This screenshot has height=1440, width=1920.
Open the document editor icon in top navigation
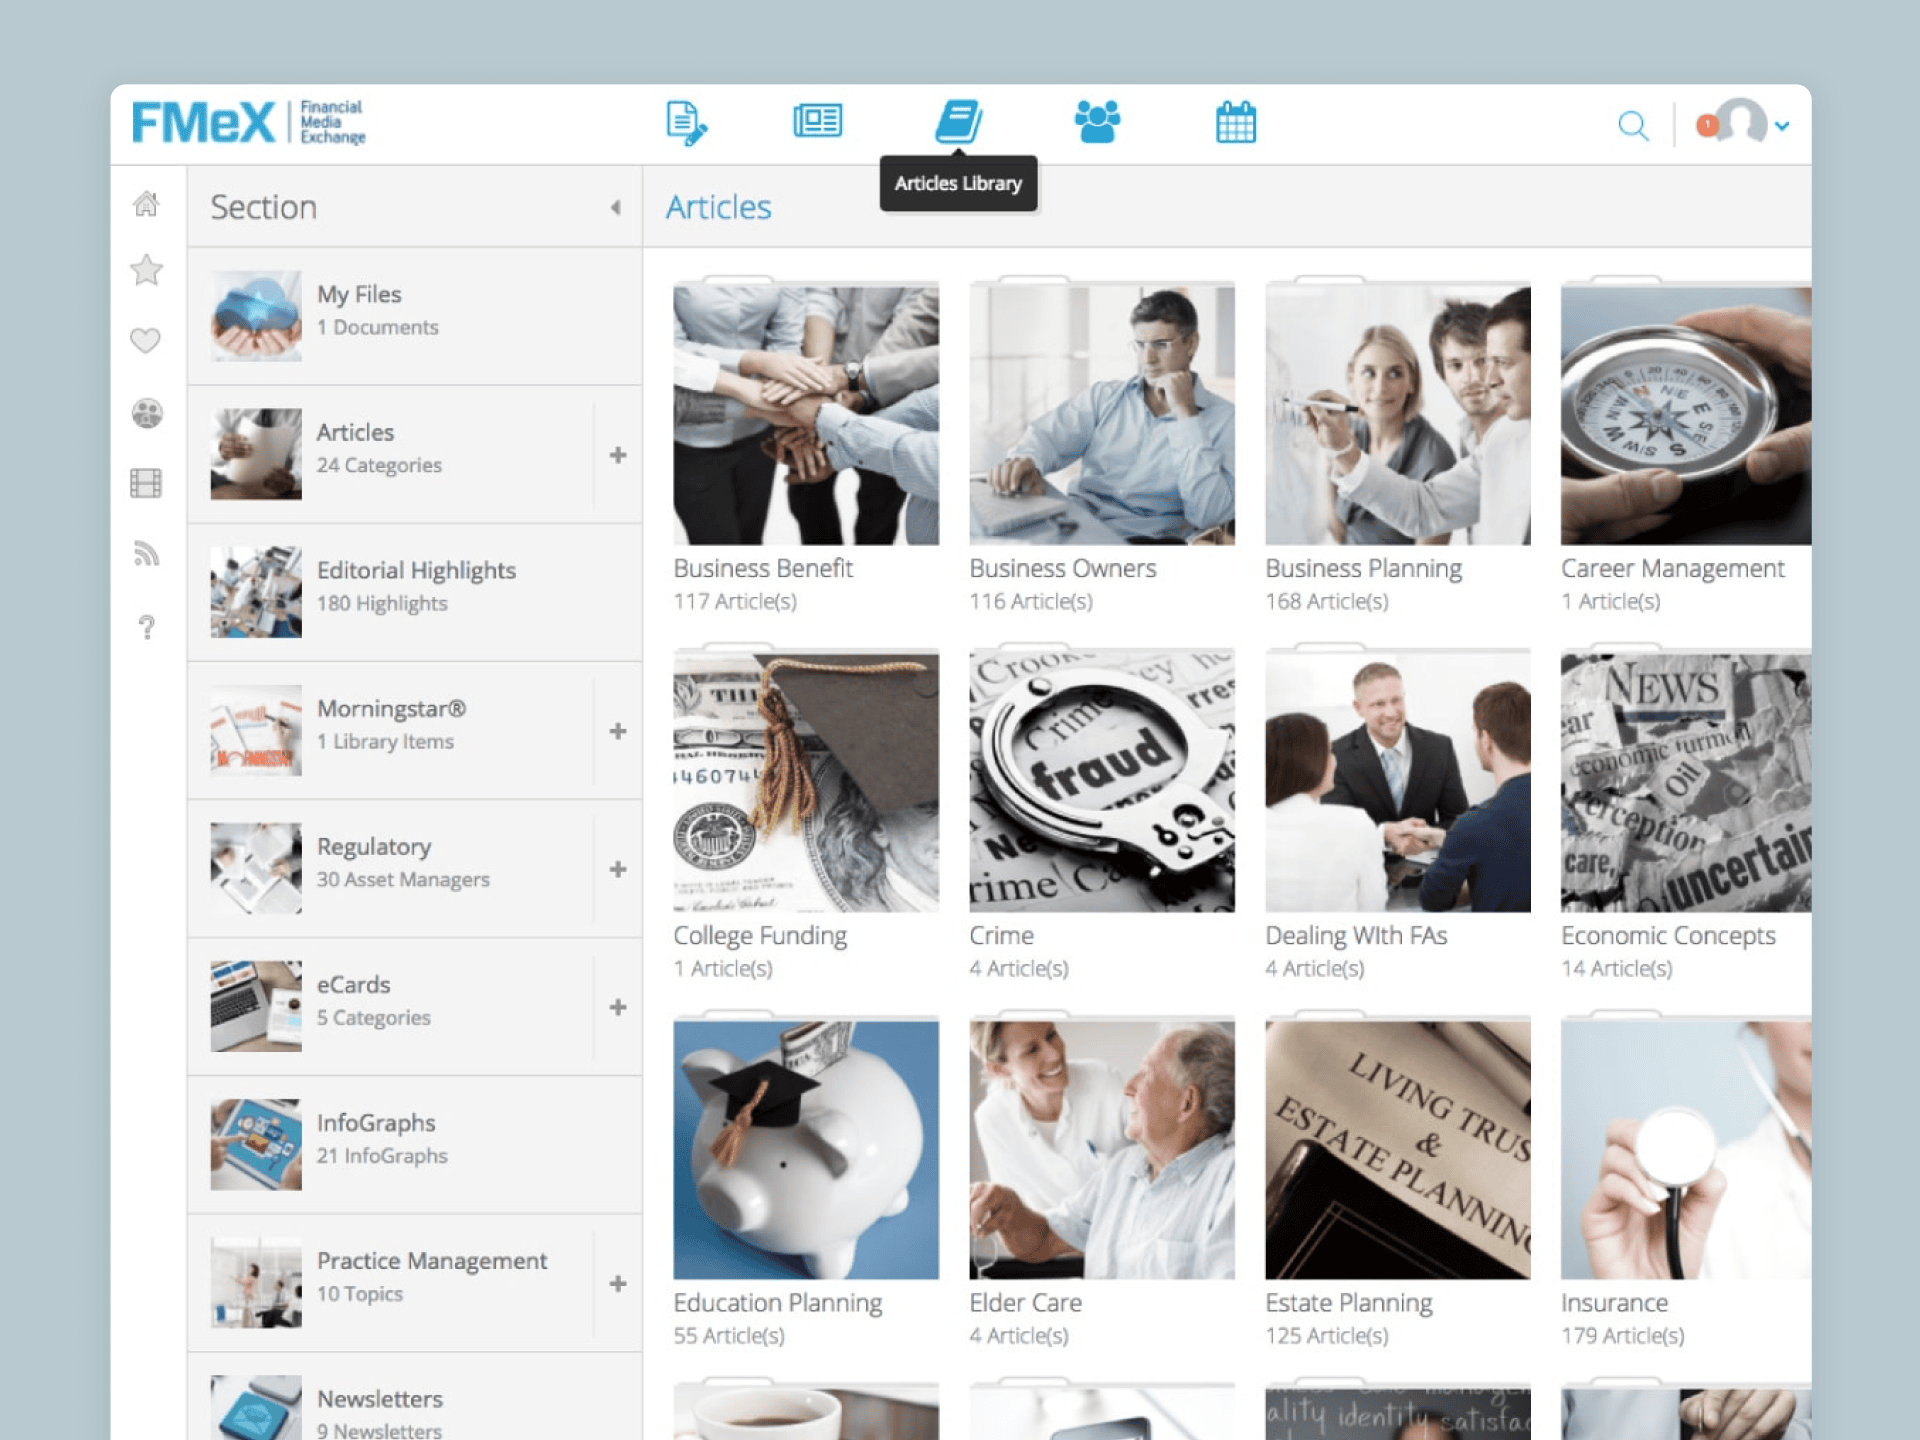tap(686, 123)
